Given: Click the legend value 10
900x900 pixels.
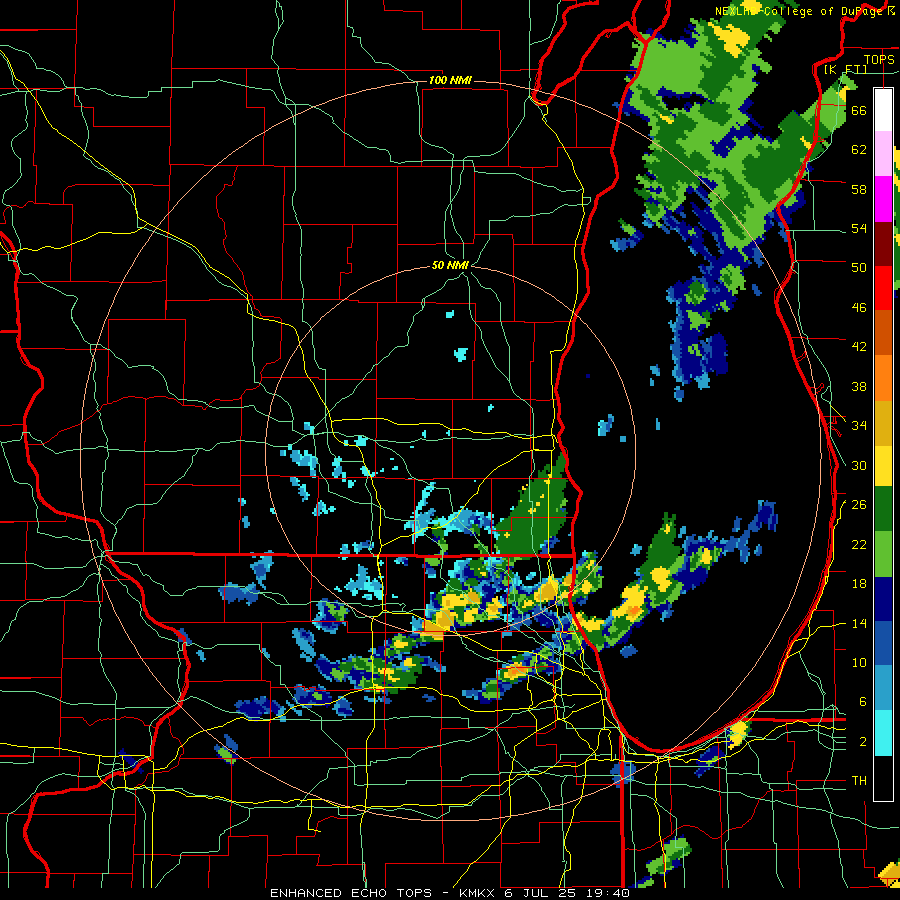Looking at the screenshot, I should [859, 662].
